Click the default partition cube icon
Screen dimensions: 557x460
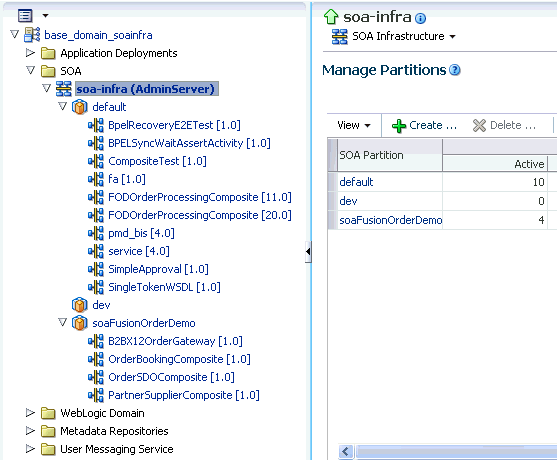click(x=80, y=107)
